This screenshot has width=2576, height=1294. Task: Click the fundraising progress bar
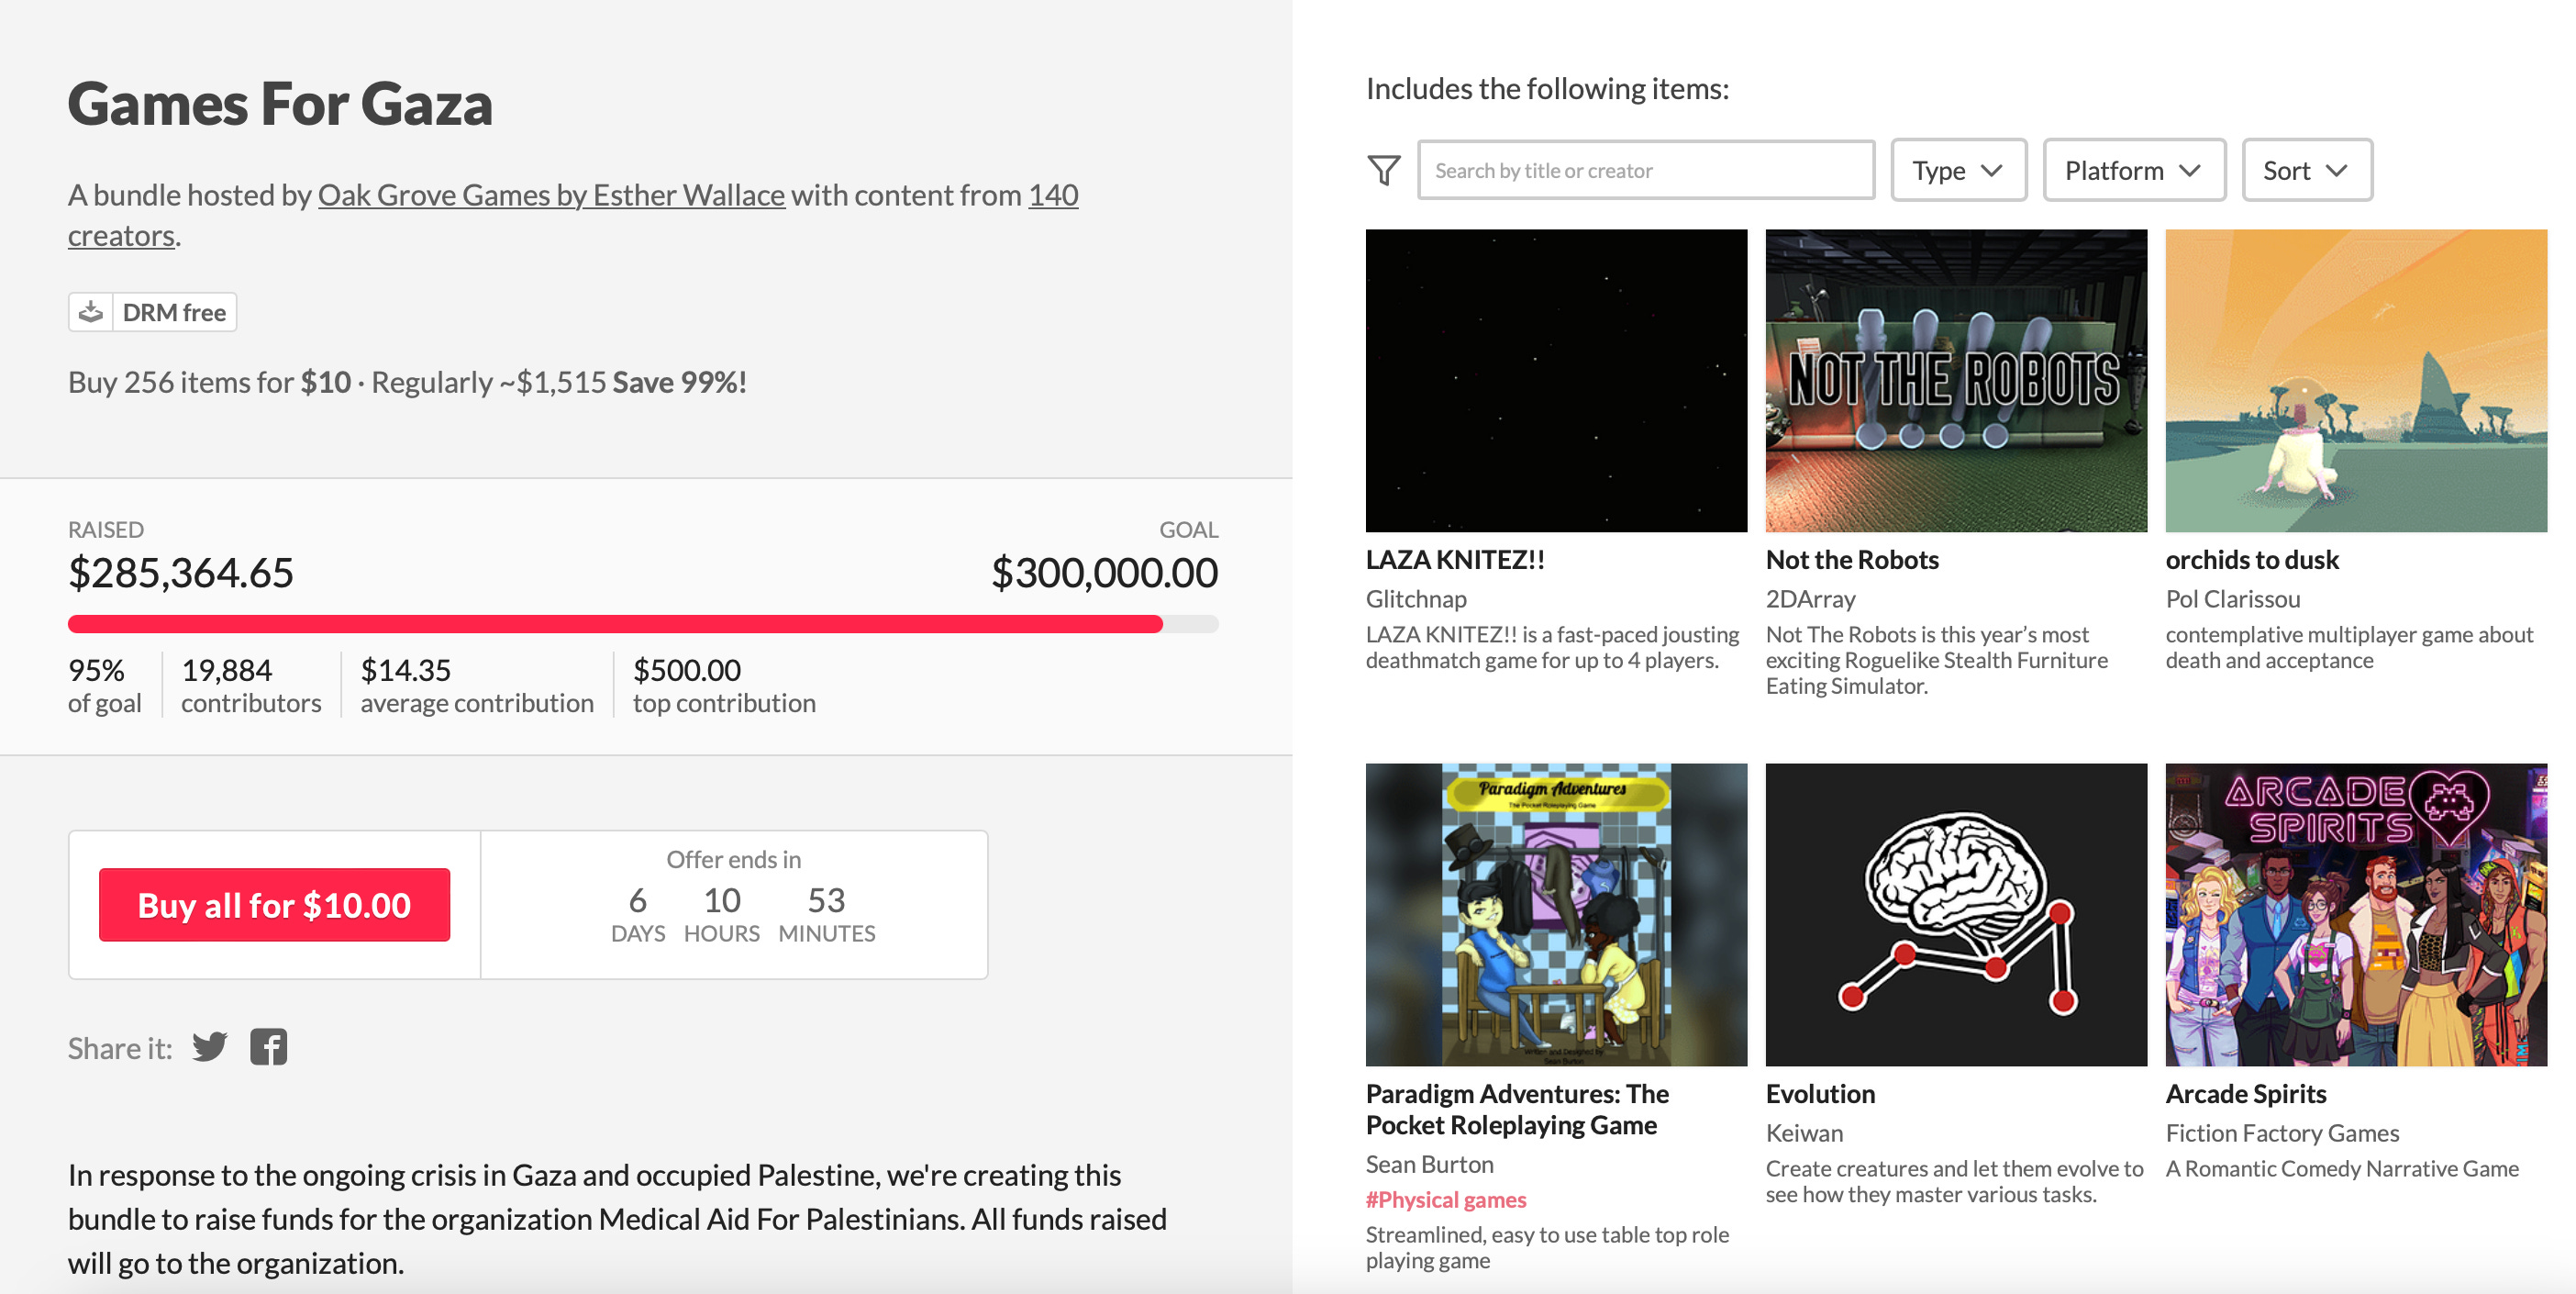pos(643,624)
